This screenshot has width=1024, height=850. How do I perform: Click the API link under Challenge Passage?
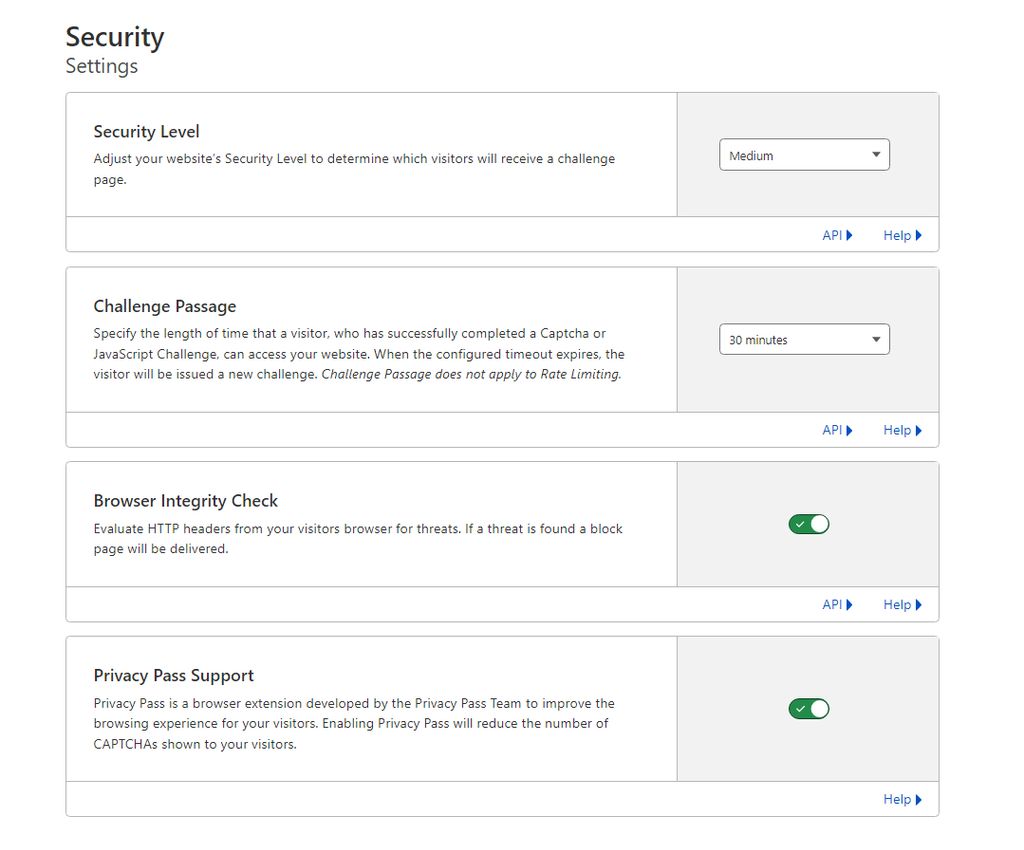pos(834,430)
